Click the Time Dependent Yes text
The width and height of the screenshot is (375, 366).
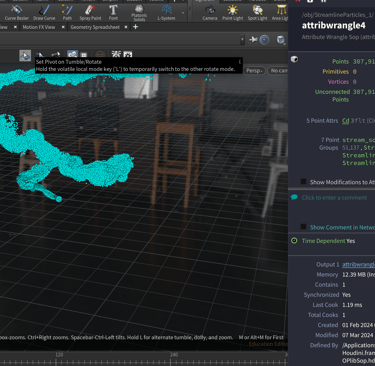click(328, 241)
